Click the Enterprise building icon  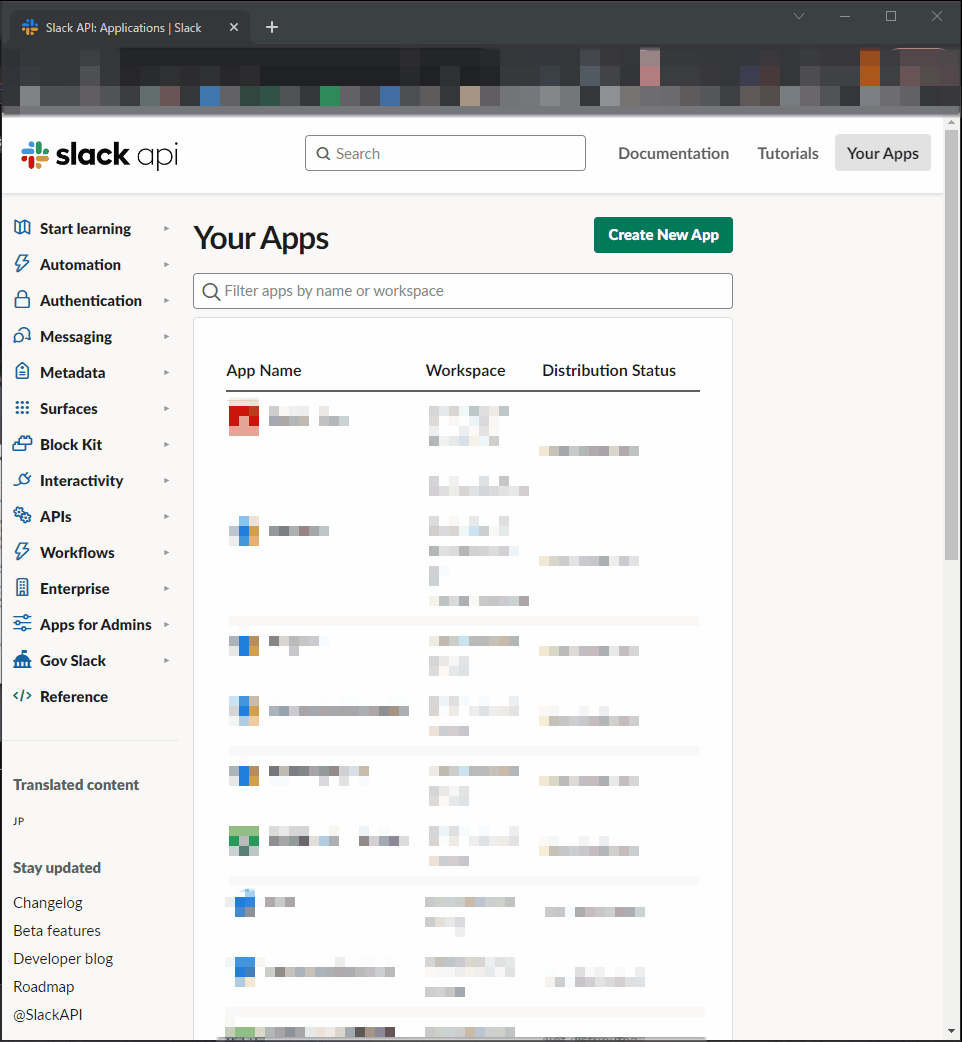point(22,587)
